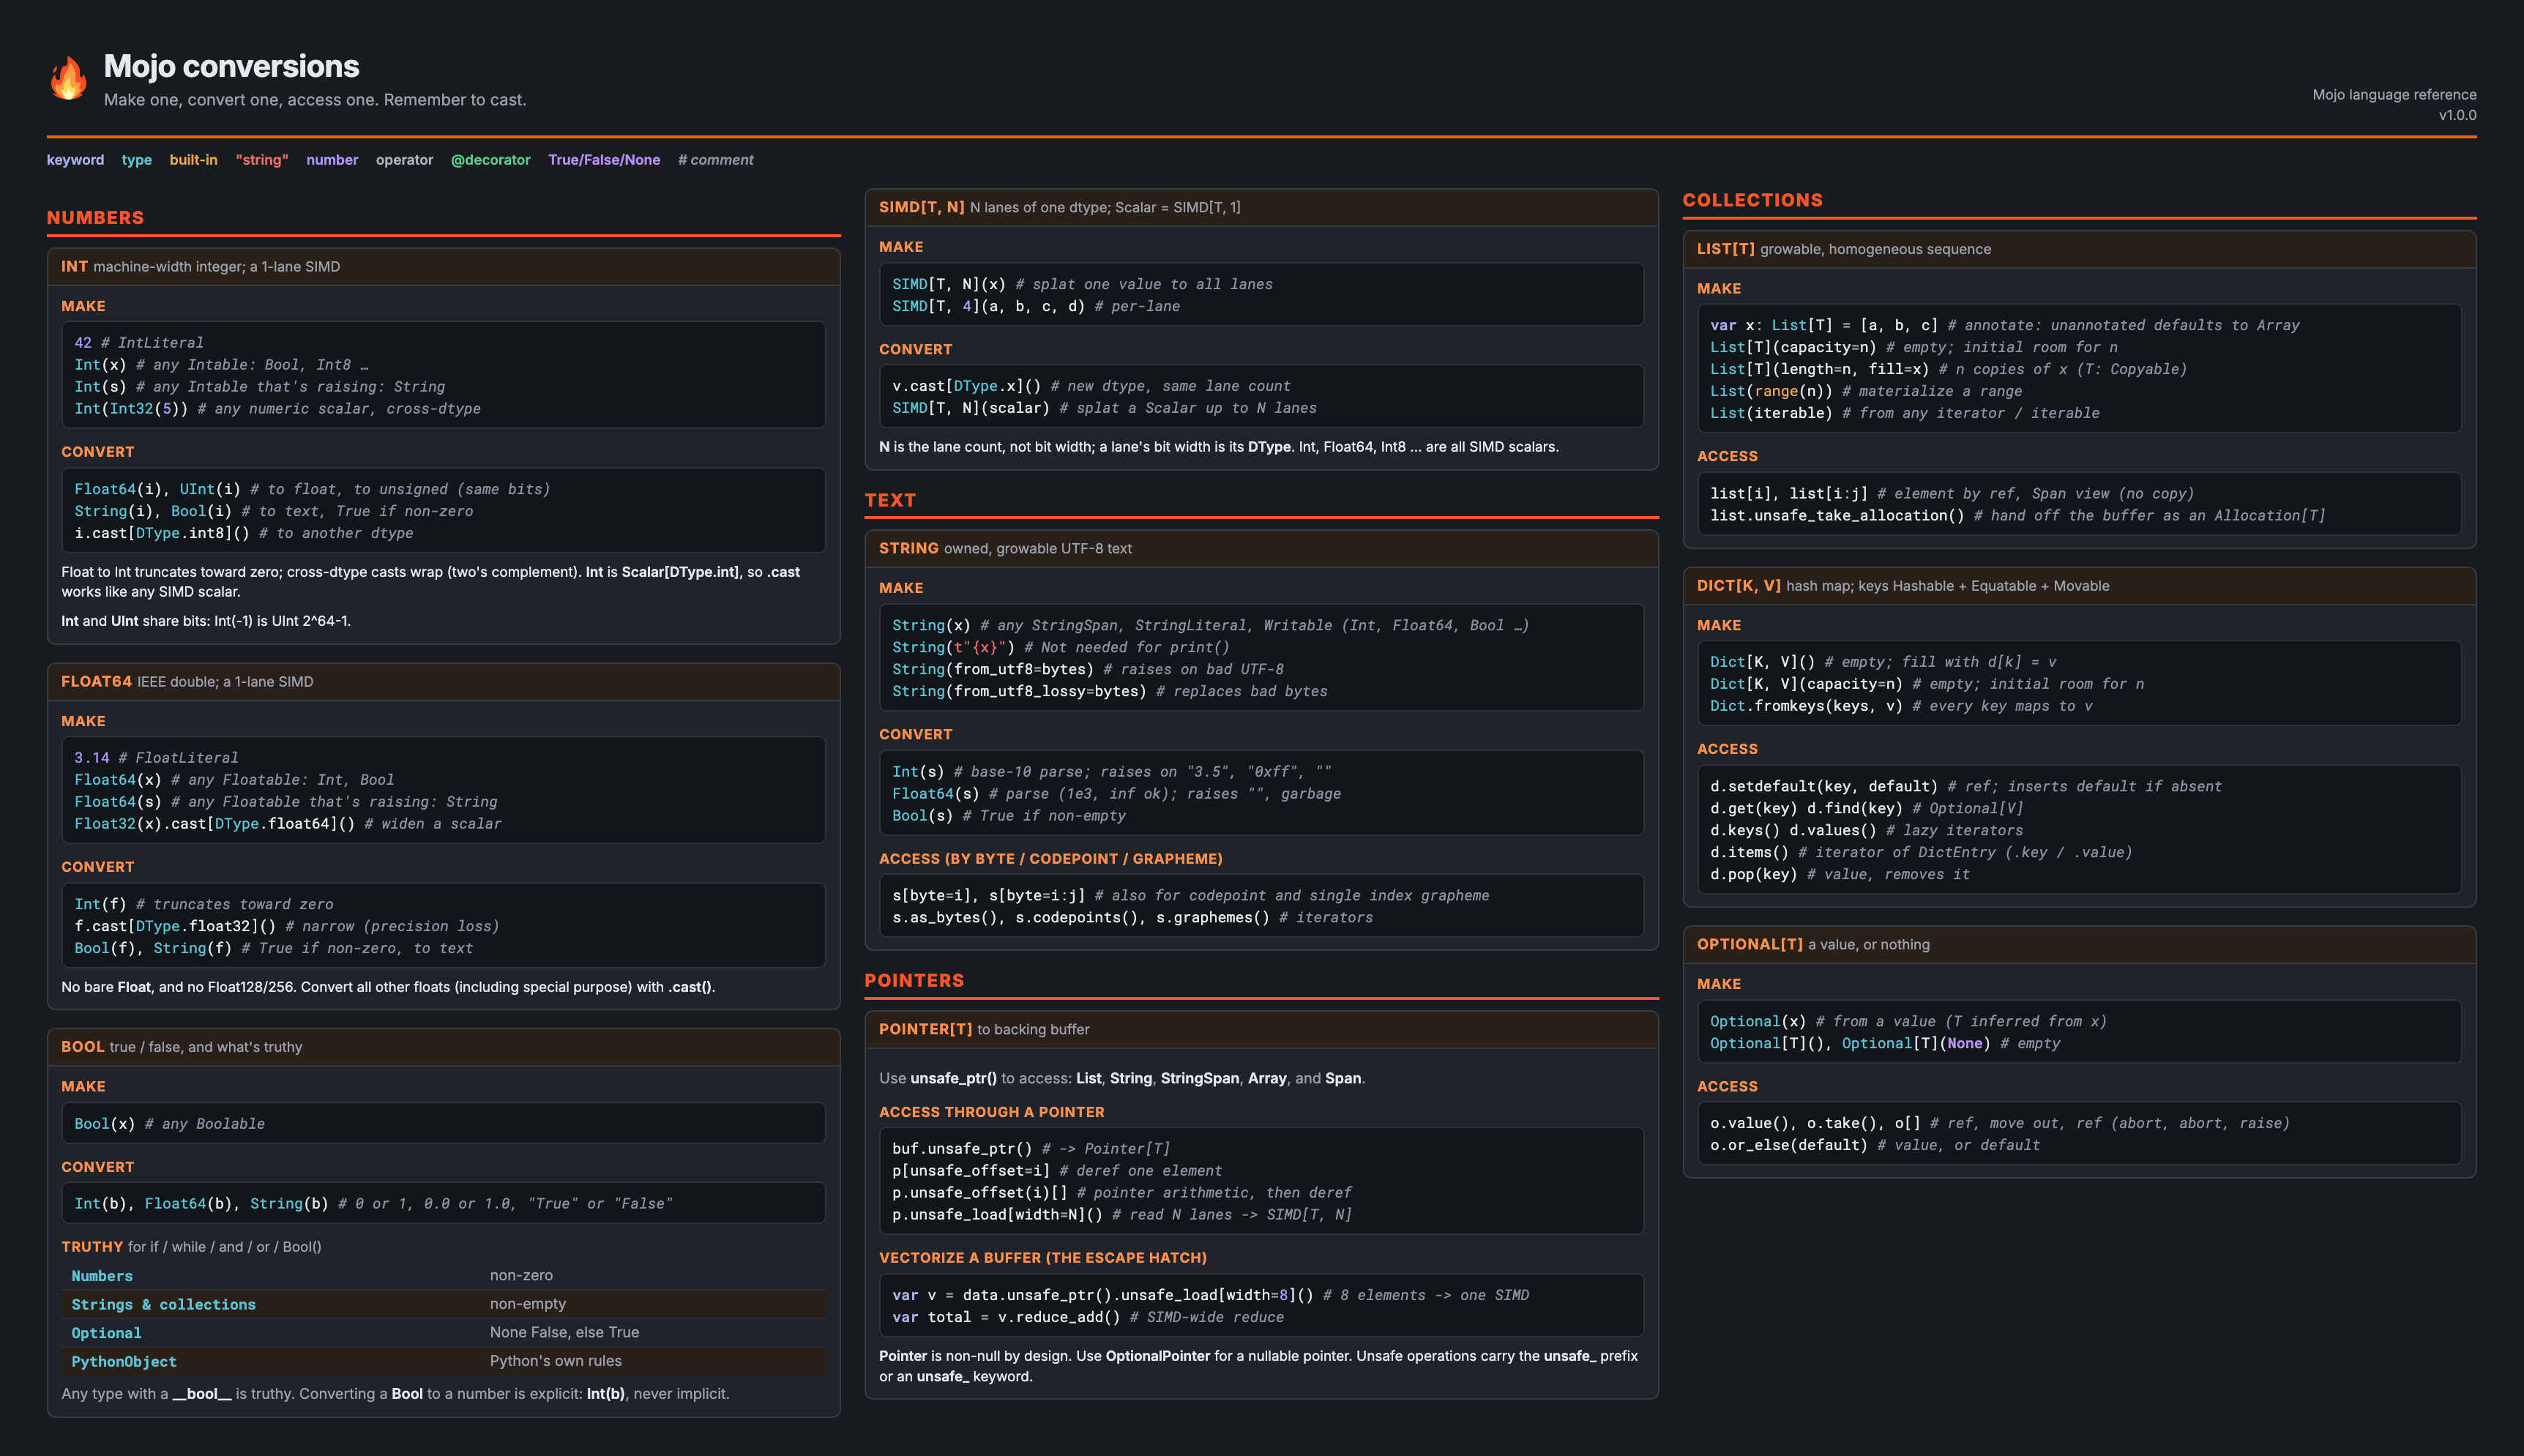Click the 'Numbers' truthy table row
Viewport: 2524px width, 1456px height.
443,1276
